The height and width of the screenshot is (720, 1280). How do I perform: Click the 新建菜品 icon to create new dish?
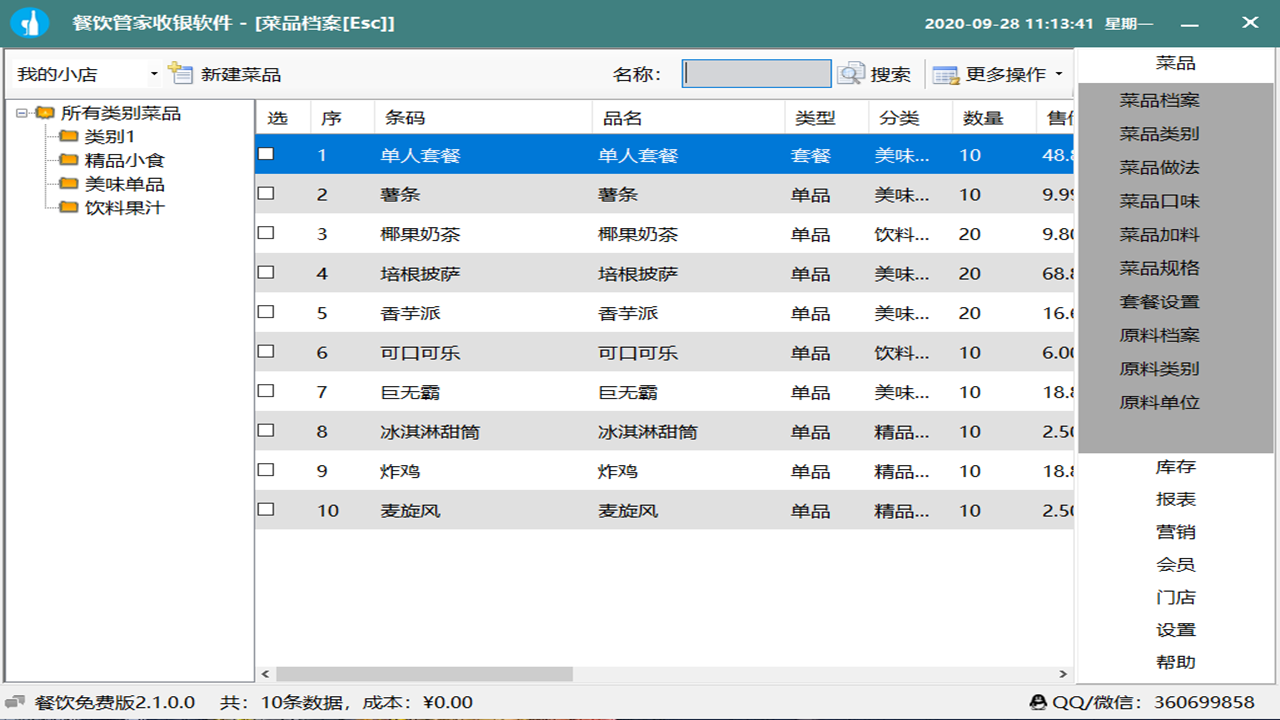pyautogui.click(x=180, y=72)
